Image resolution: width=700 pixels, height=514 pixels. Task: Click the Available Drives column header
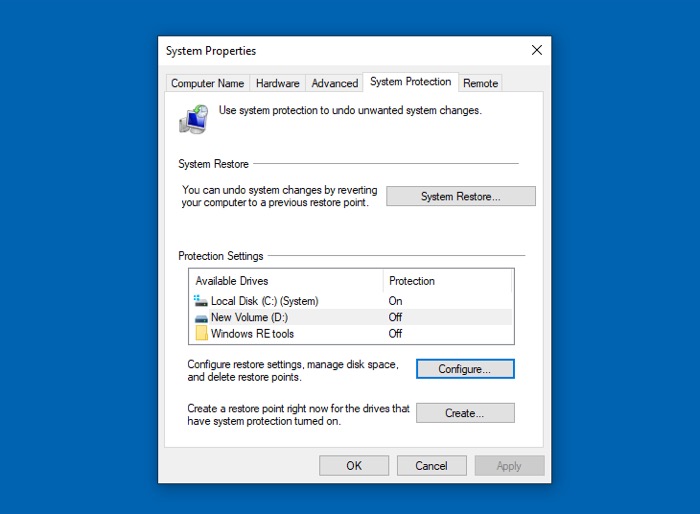[x=286, y=281]
